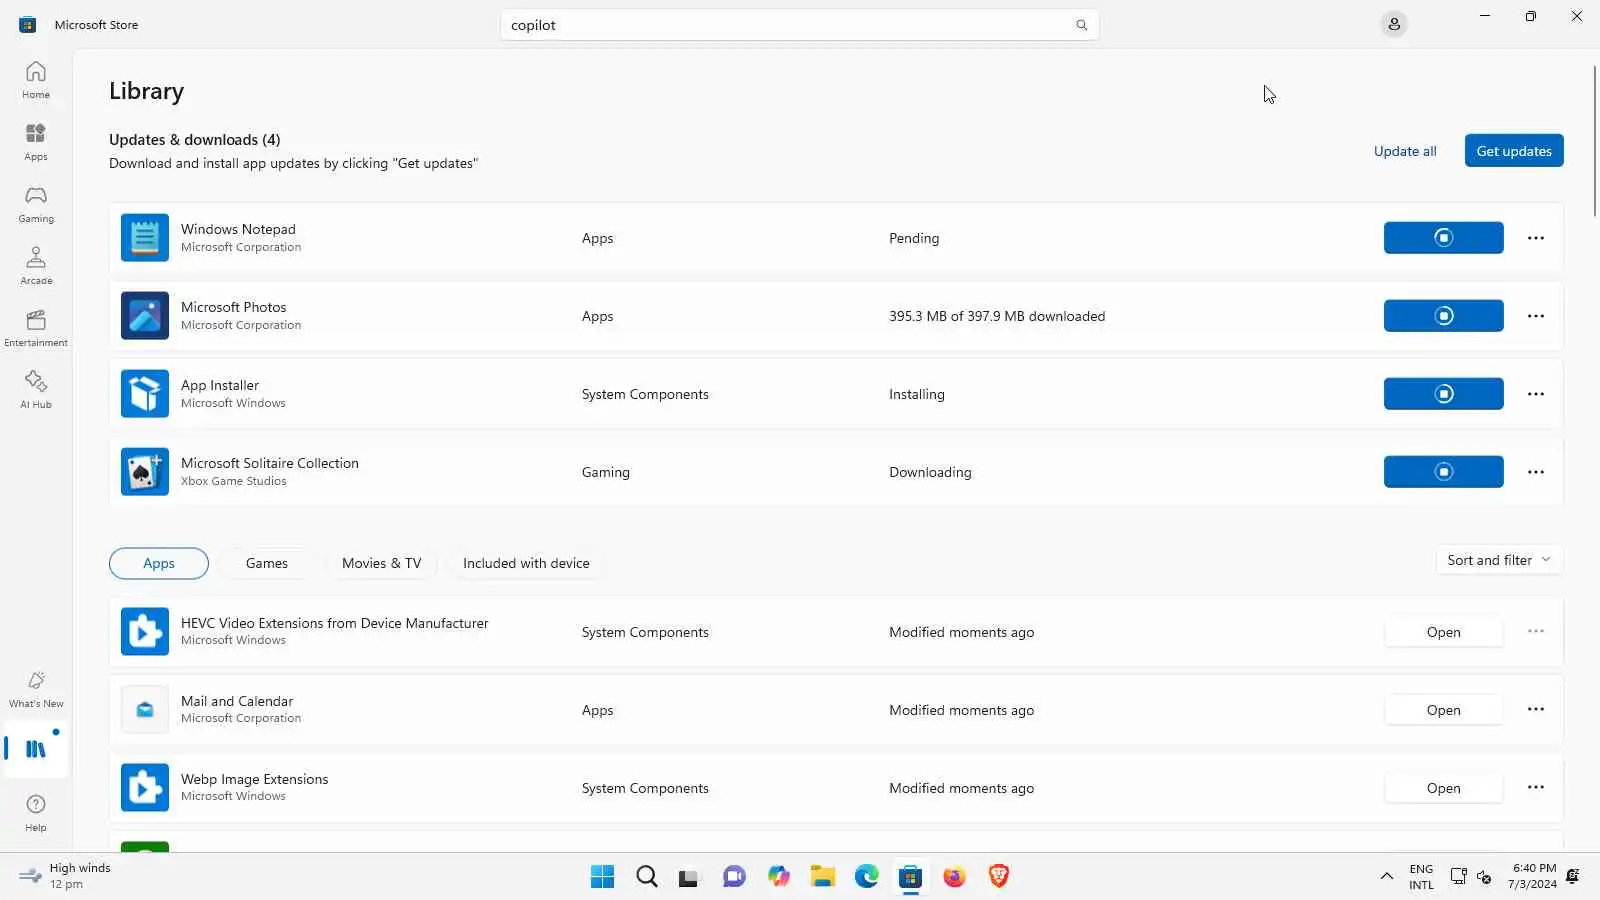Screen dimensions: 1600x900
Task: Open Task View from the taskbar
Action: (x=689, y=877)
